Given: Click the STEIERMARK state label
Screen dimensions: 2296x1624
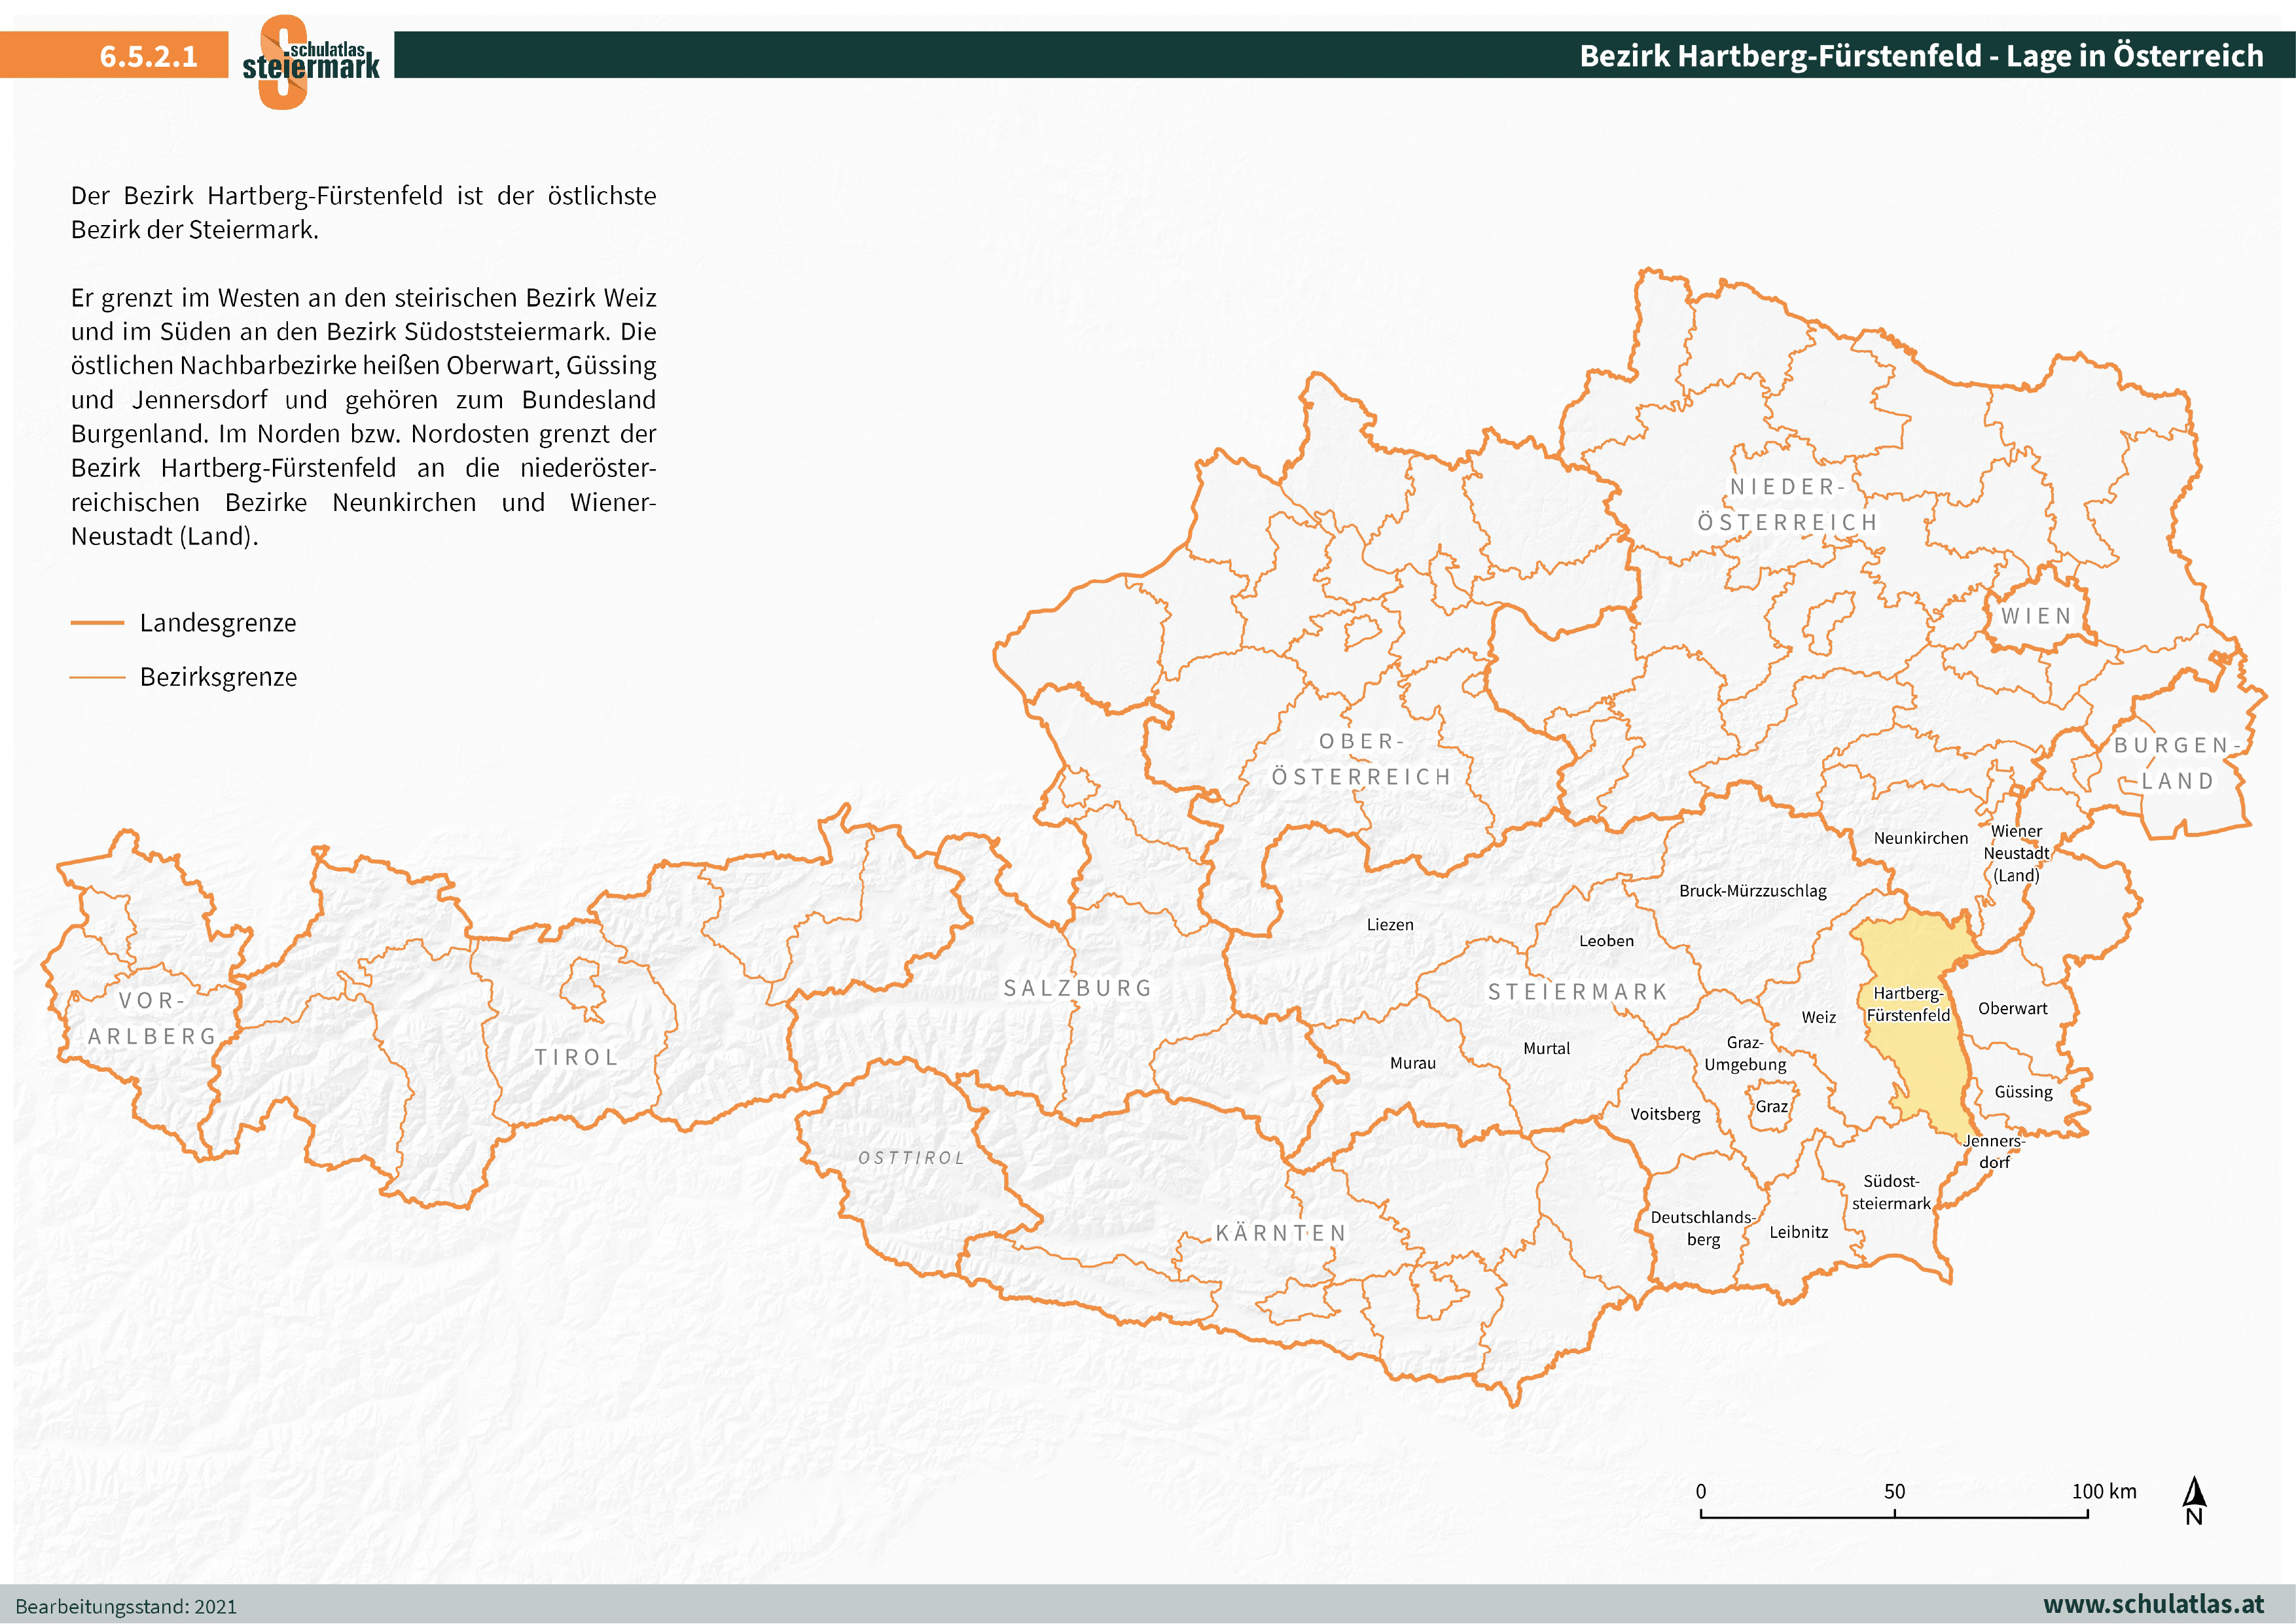Looking at the screenshot, I should [1578, 992].
